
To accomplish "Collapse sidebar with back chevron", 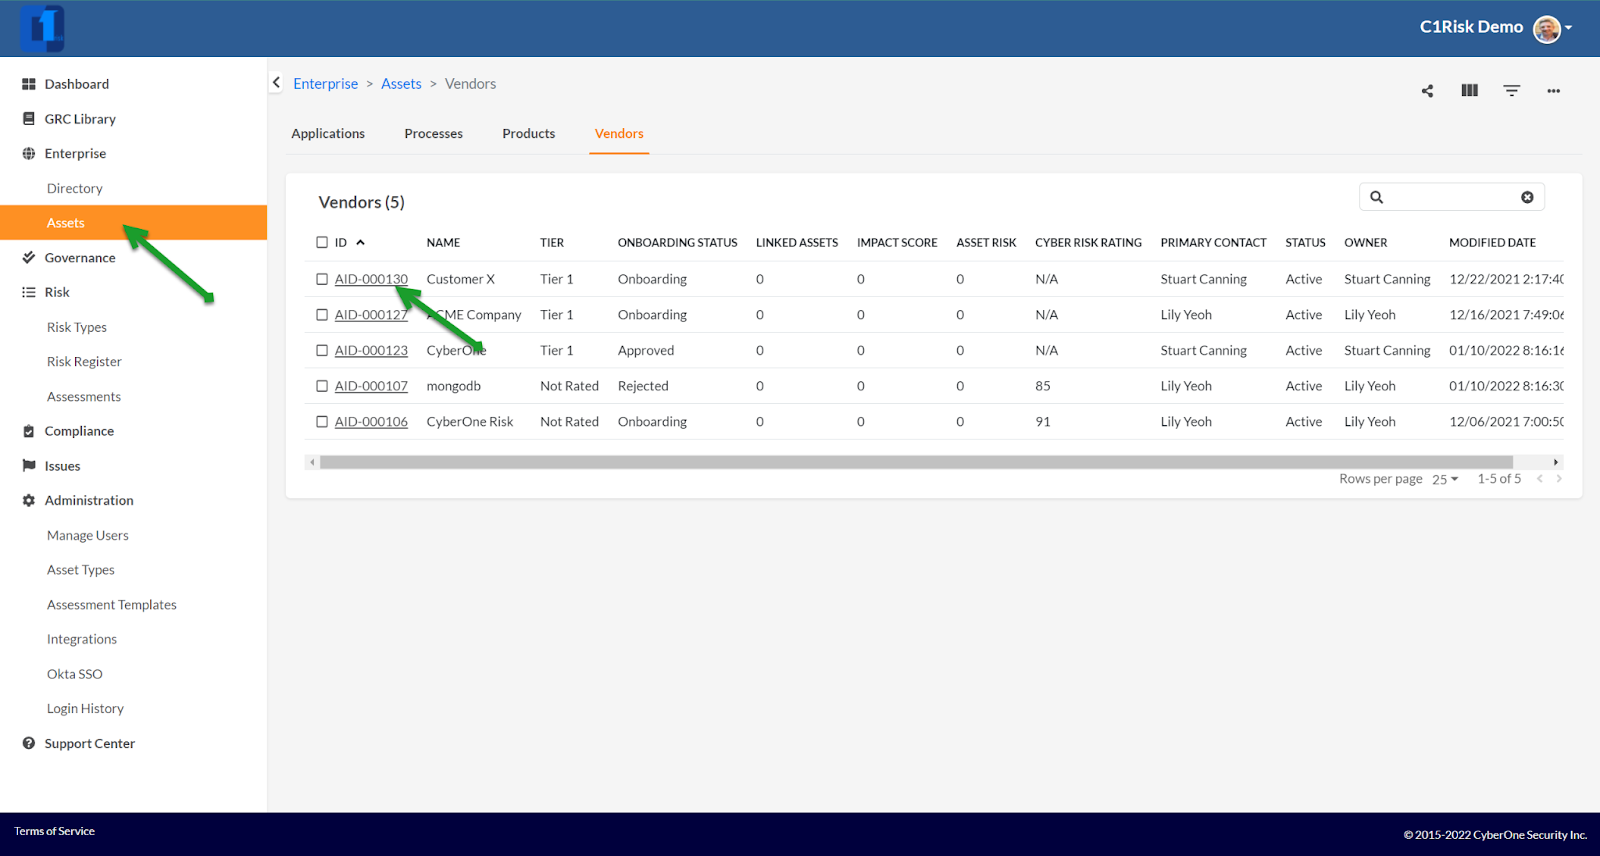I will [x=276, y=83].
